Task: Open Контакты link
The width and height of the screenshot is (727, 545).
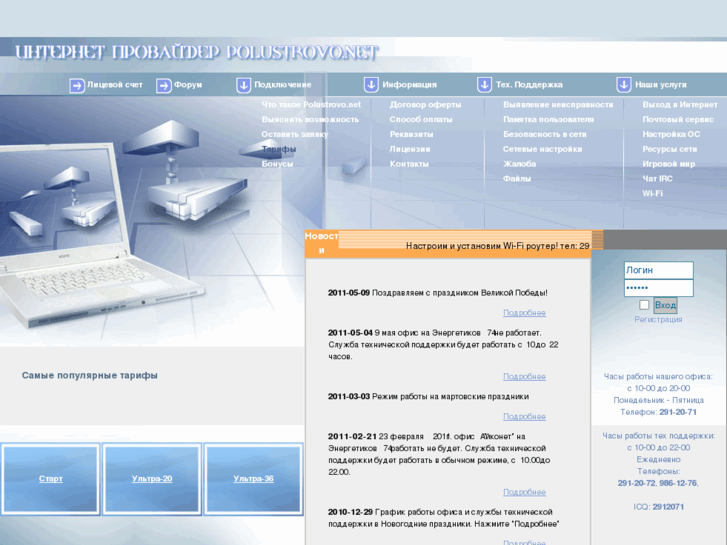Action: tap(409, 164)
